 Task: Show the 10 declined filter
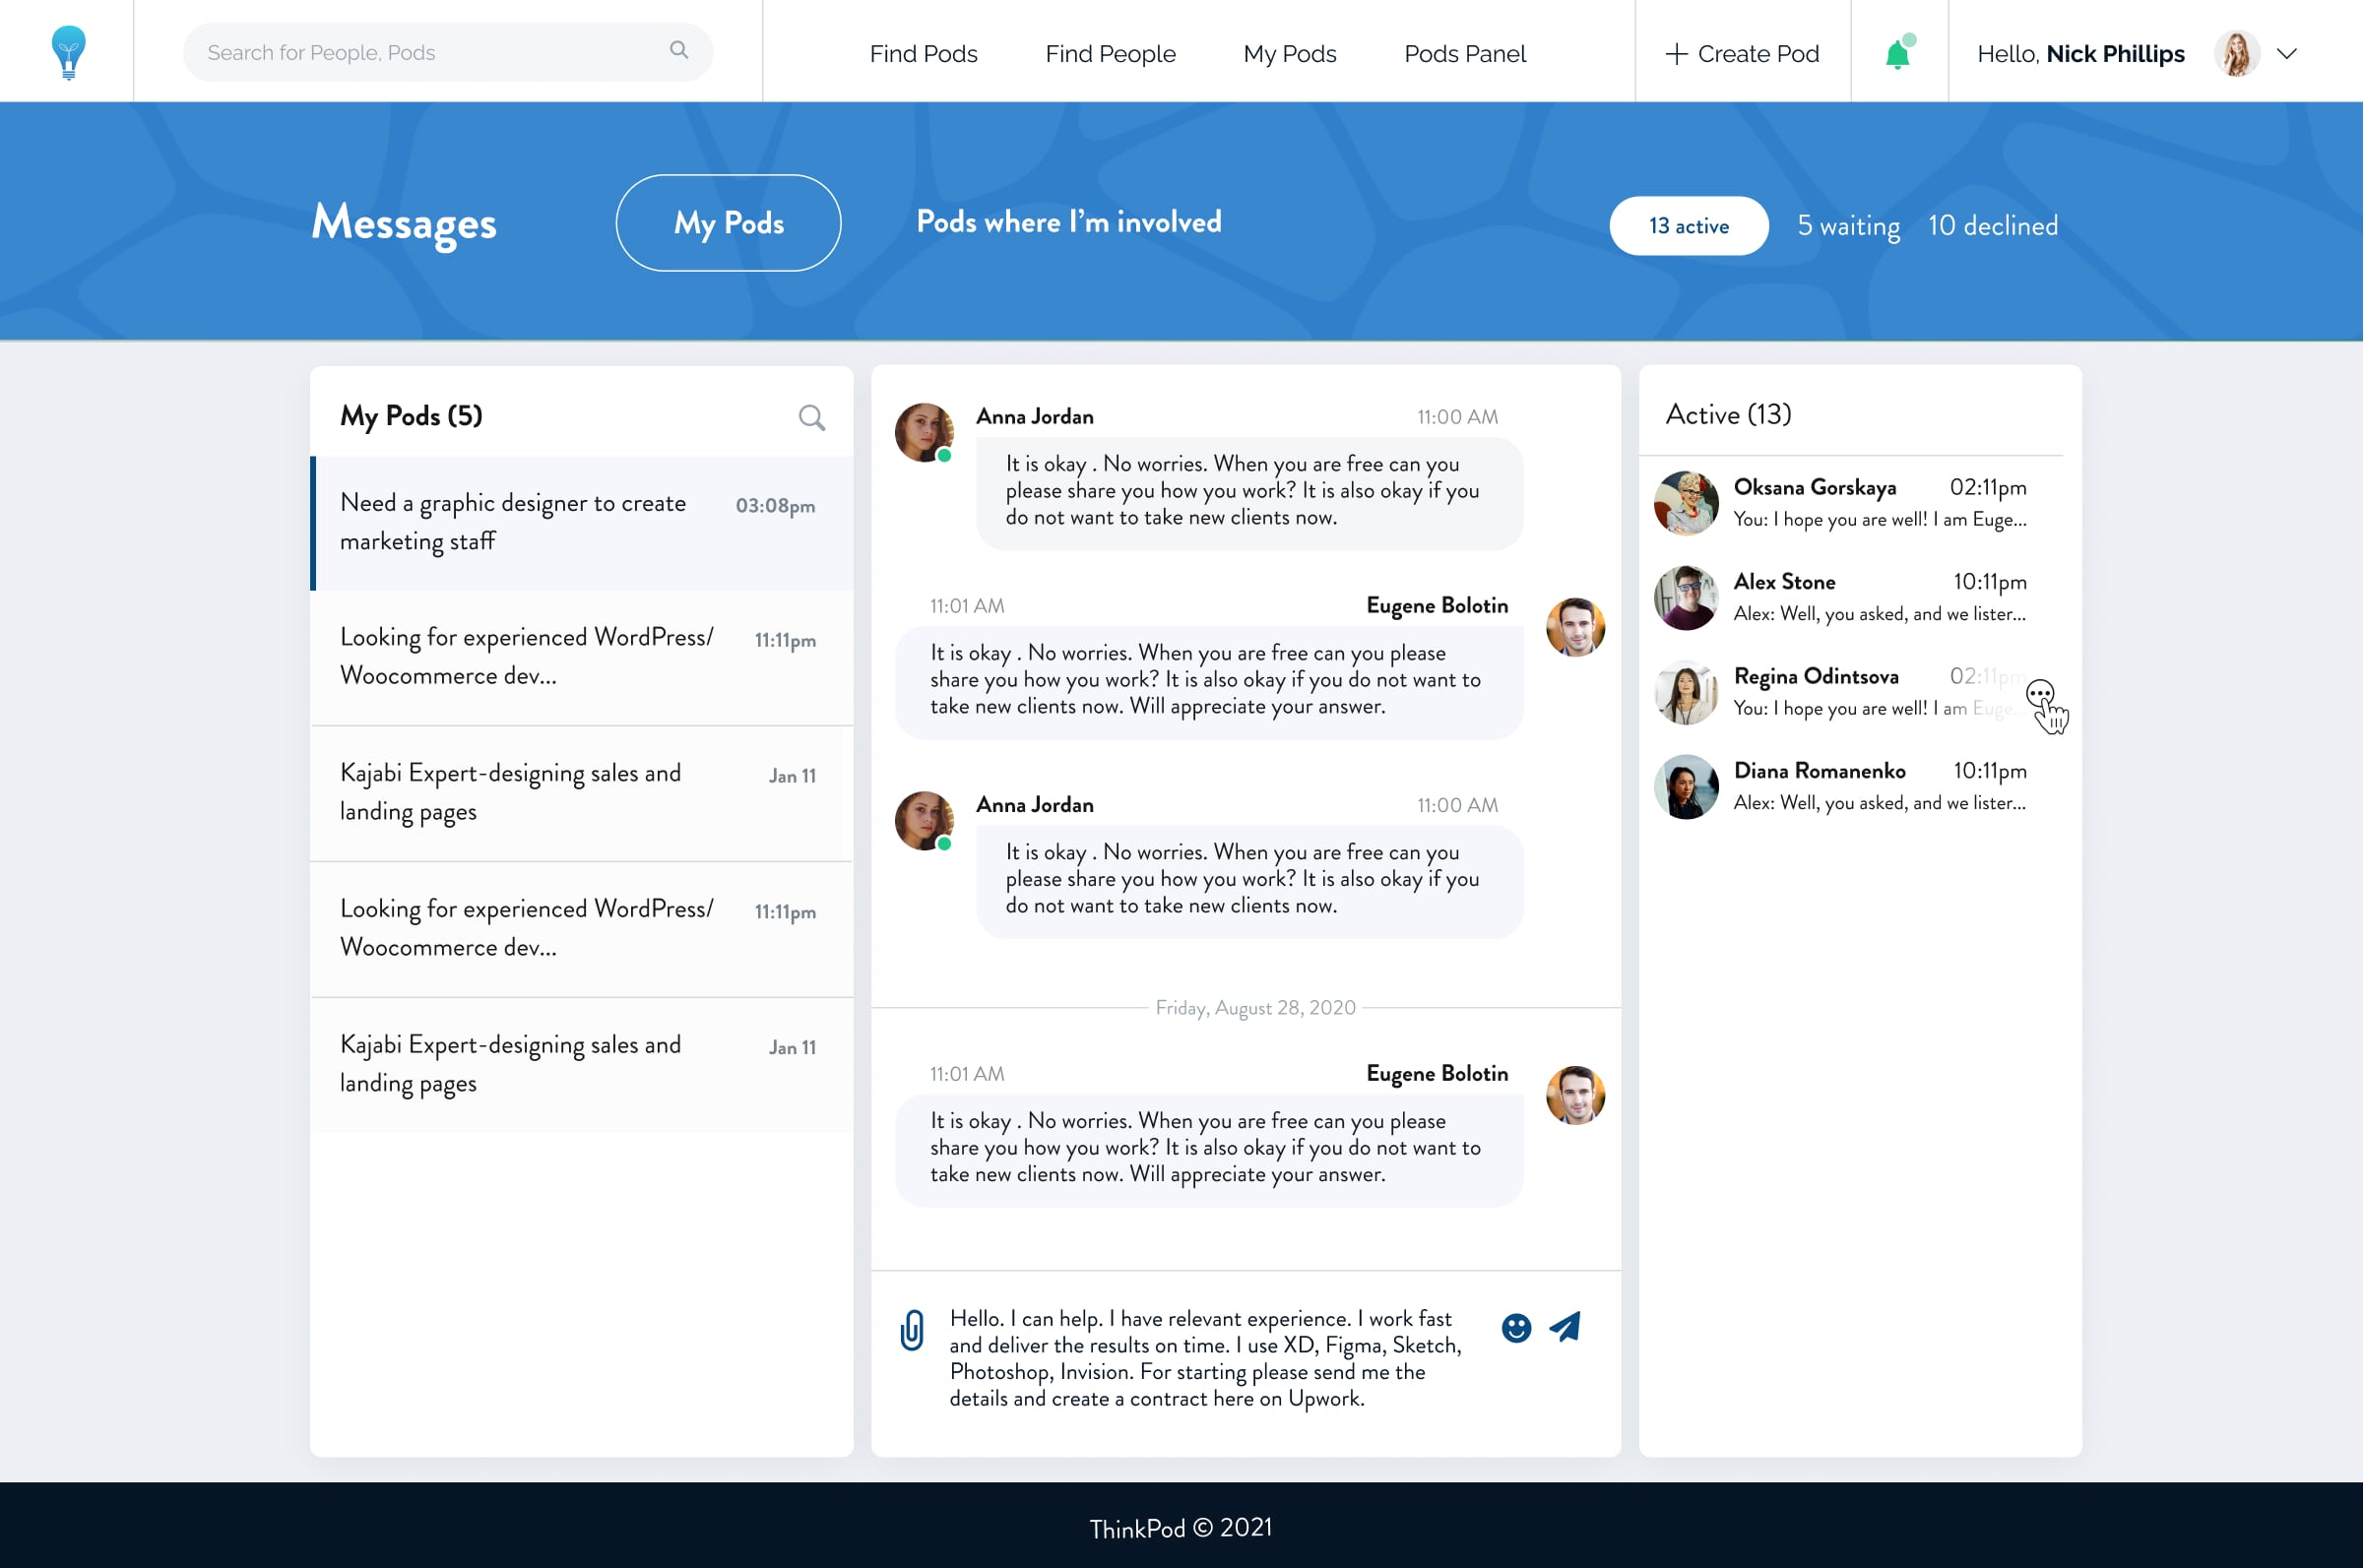pos(1992,226)
